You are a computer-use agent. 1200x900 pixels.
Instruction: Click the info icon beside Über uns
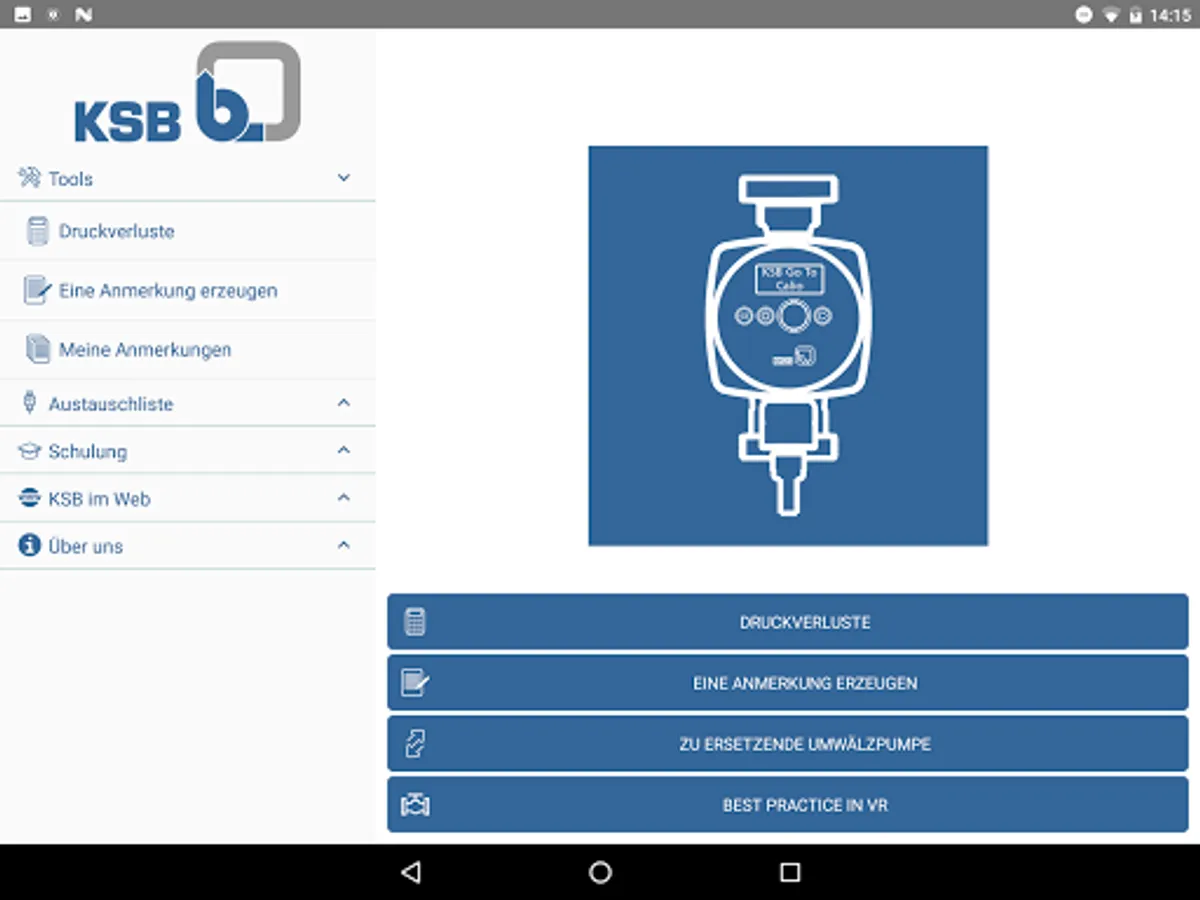tap(29, 546)
